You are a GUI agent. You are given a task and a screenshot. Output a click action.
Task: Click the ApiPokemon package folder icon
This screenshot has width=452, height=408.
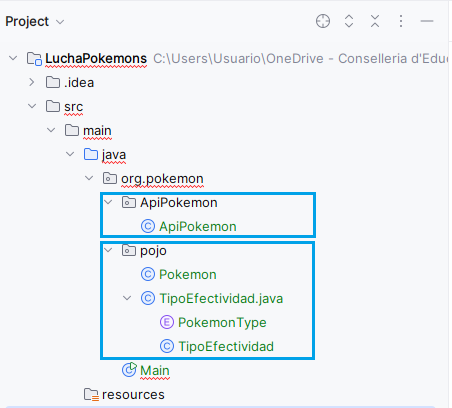tap(129, 202)
